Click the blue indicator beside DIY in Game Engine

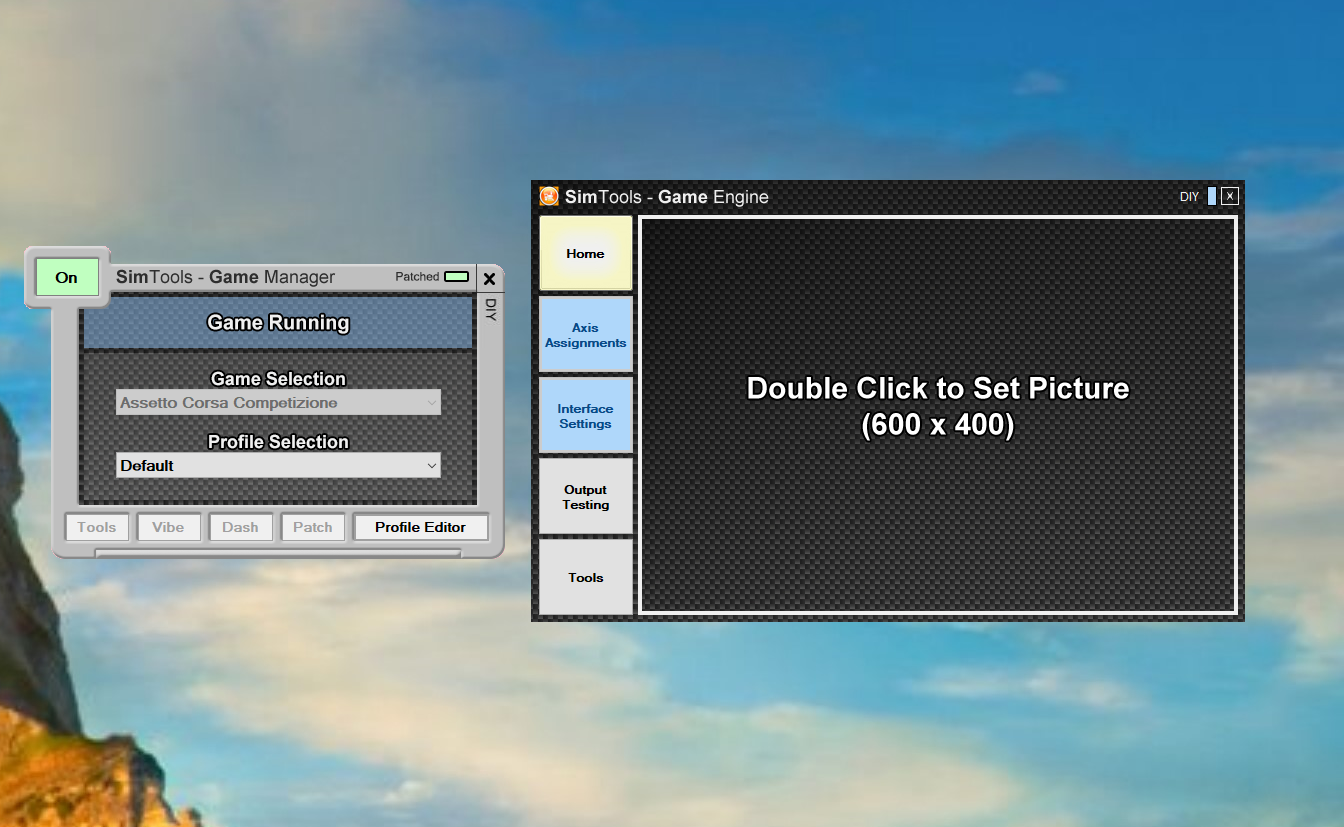[1212, 196]
